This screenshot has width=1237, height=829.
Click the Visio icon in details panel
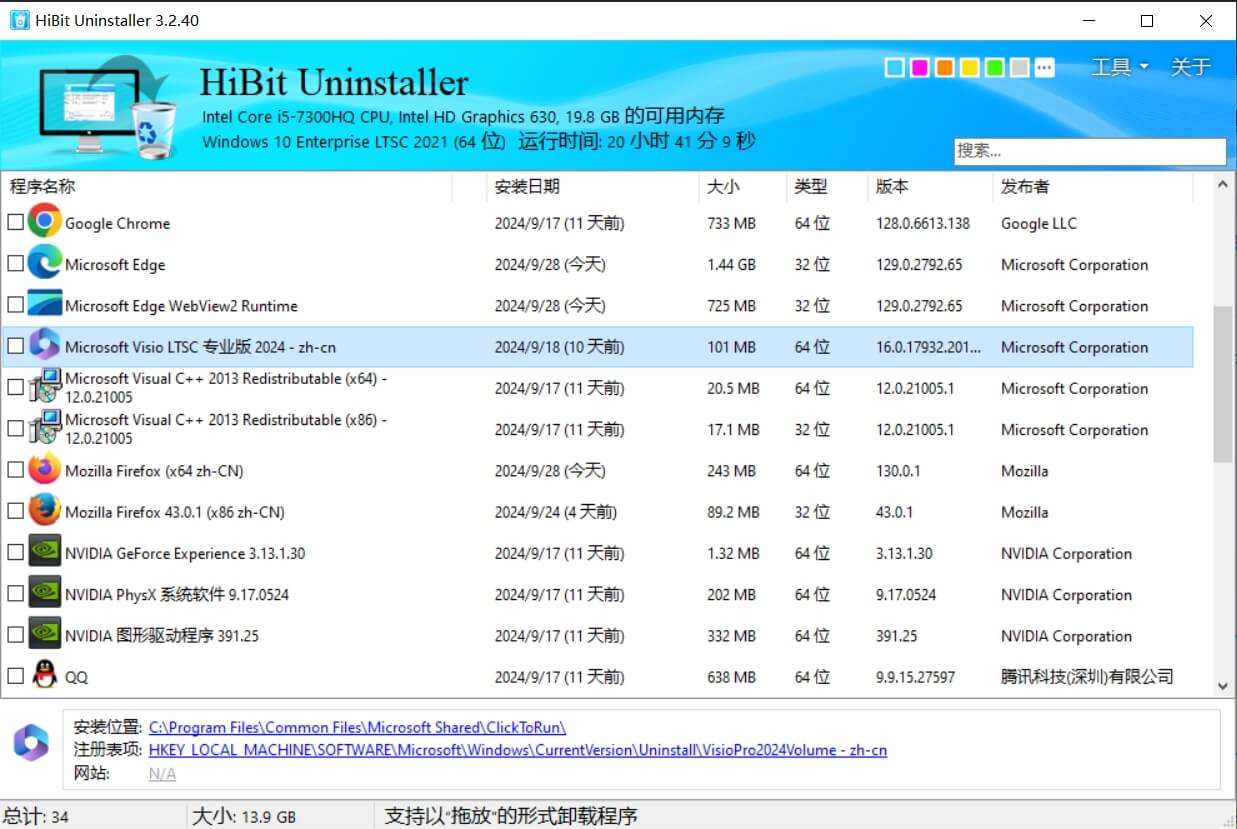click(x=31, y=742)
